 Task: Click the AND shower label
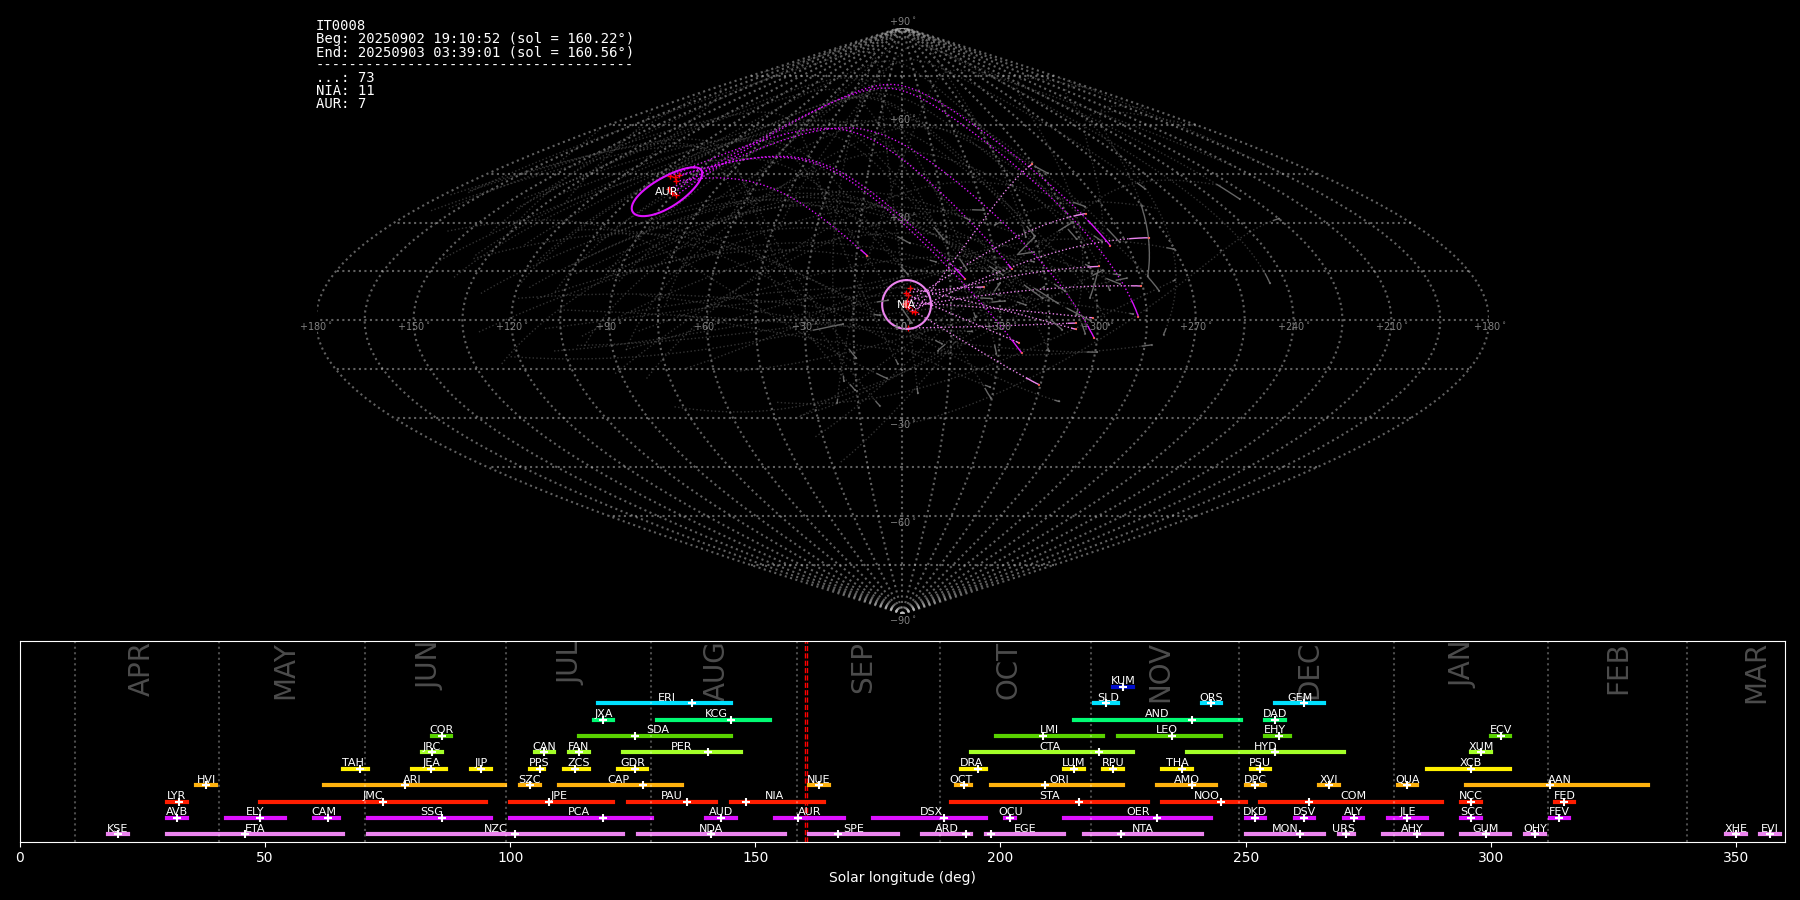[1156, 714]
